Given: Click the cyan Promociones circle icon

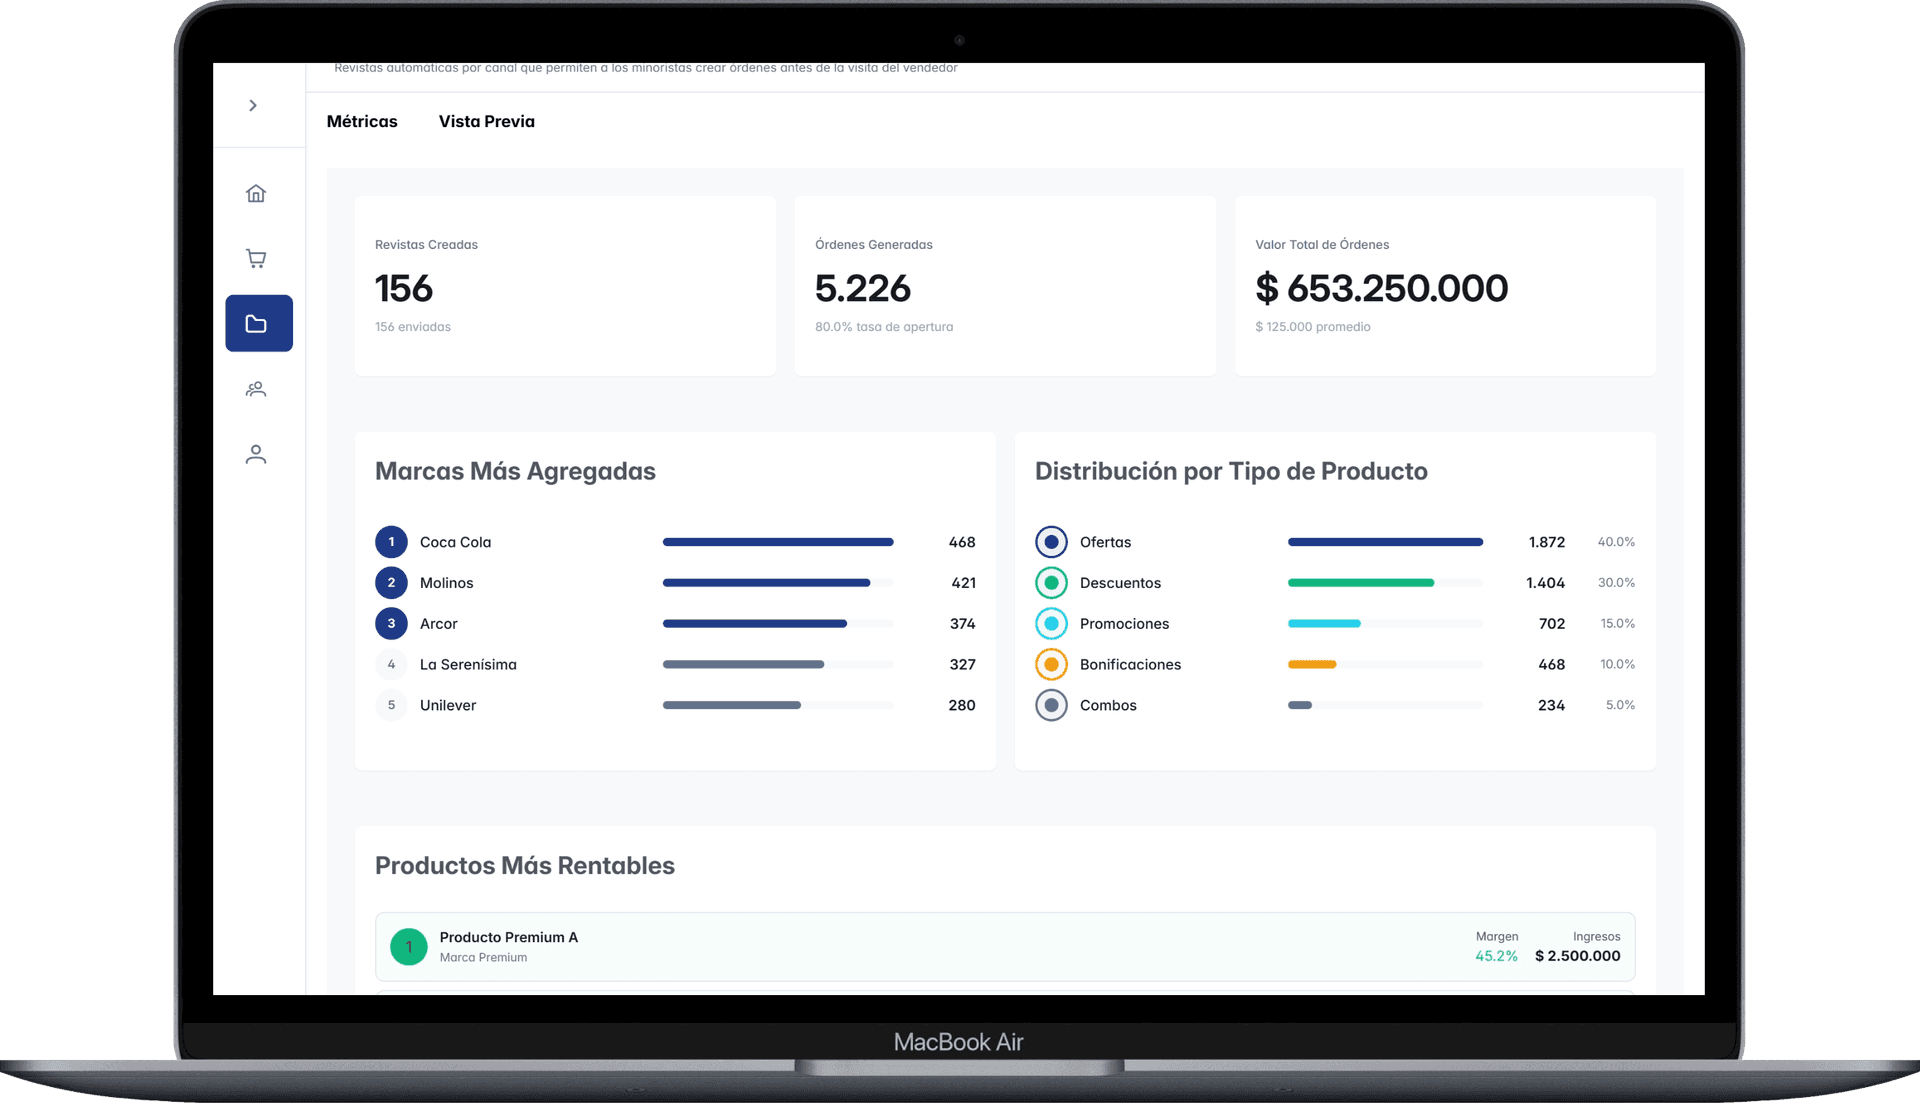Looking at the screenshot, I should pos(1050,624).
